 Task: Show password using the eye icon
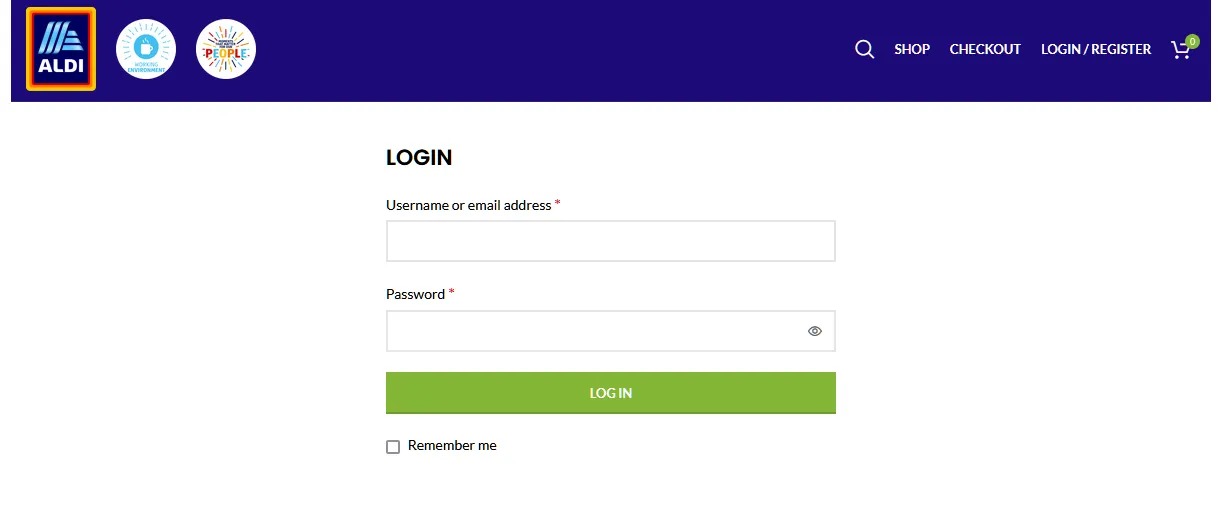tap(815, 331)
